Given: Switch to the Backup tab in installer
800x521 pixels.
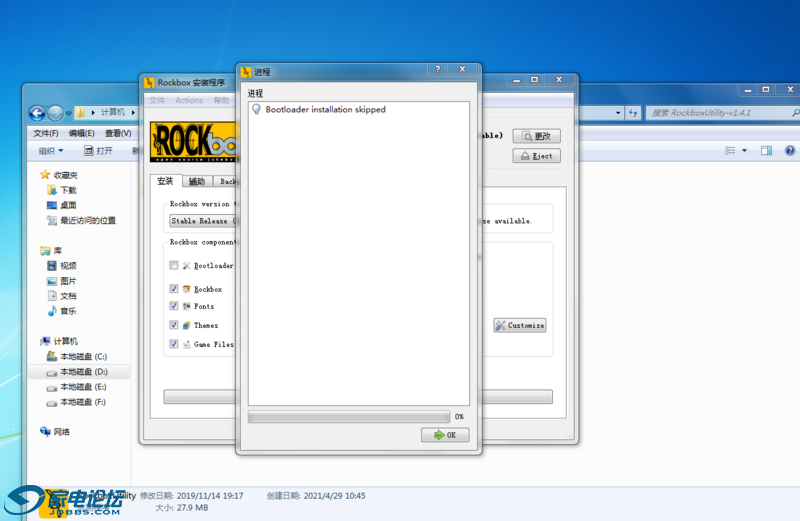Looking at the screenshot, I should pyautogui.click(x=226, y=181).
